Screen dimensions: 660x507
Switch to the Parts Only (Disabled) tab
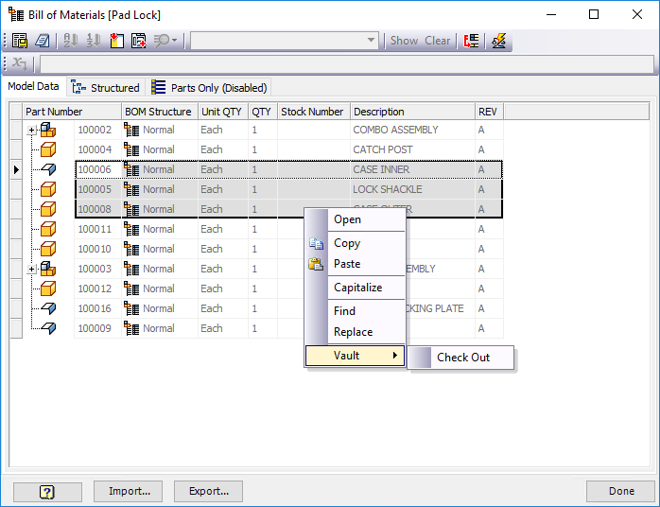(x=209, y=88)
